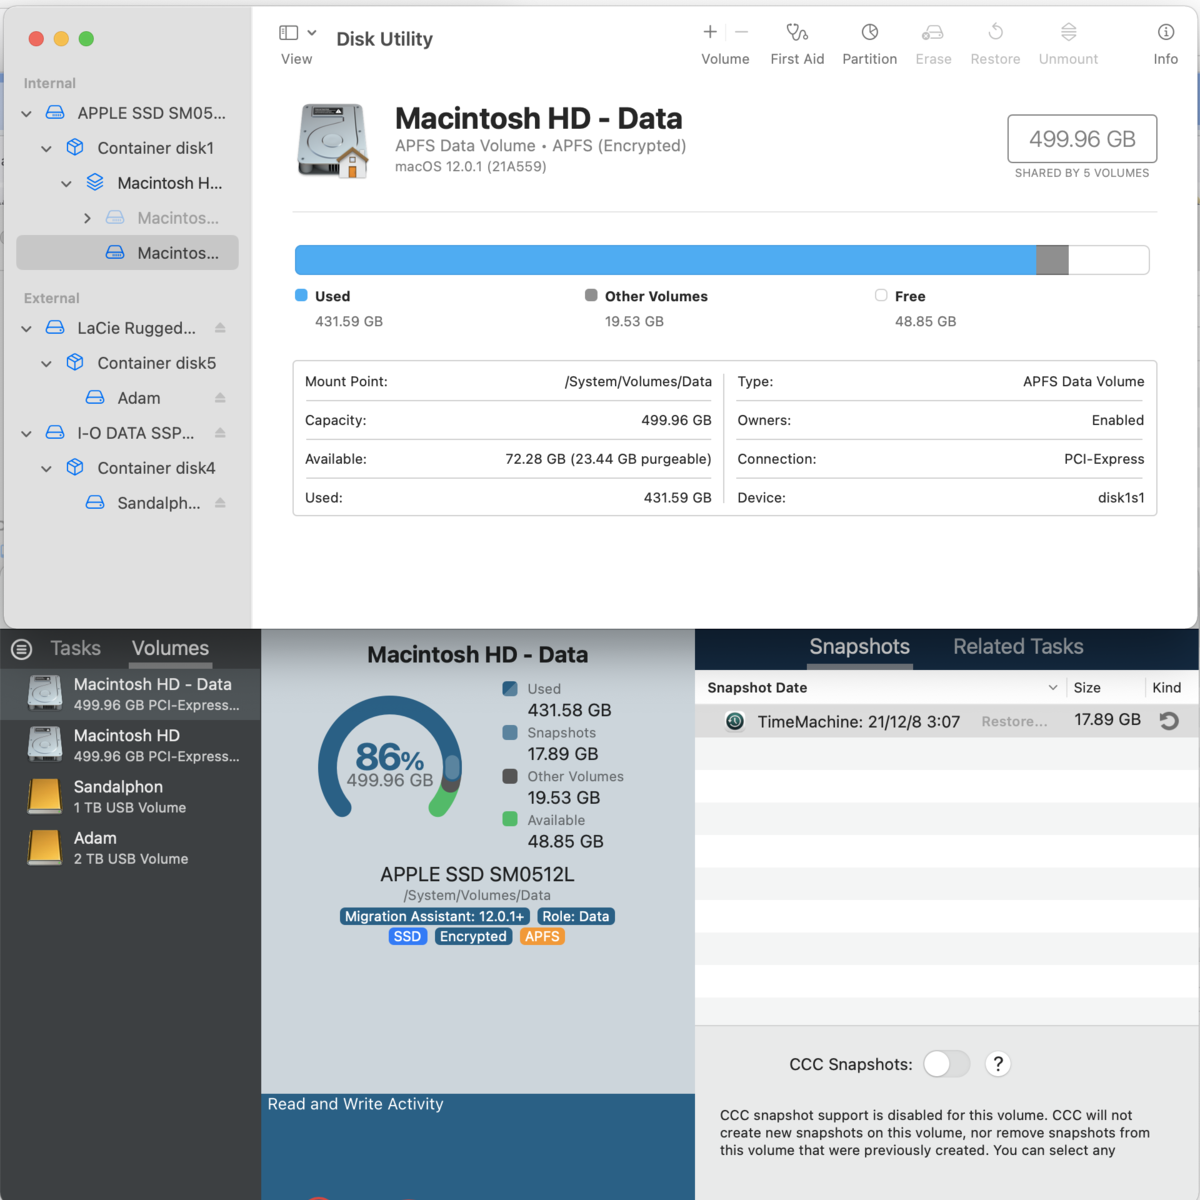The height and width of the screenshot is (1200, 1200).
Task: Click the Unmount toolbar icon
Action: point(1068,32)
